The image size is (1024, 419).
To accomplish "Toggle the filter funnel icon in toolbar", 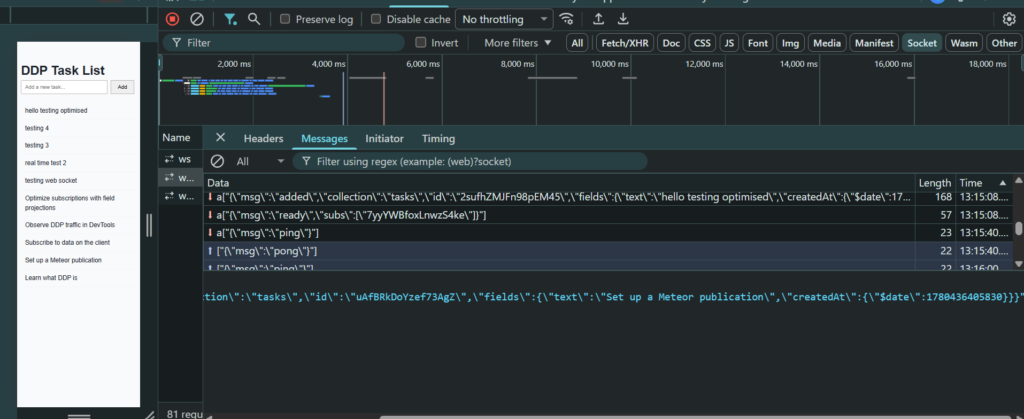I will tap(230, 19).
